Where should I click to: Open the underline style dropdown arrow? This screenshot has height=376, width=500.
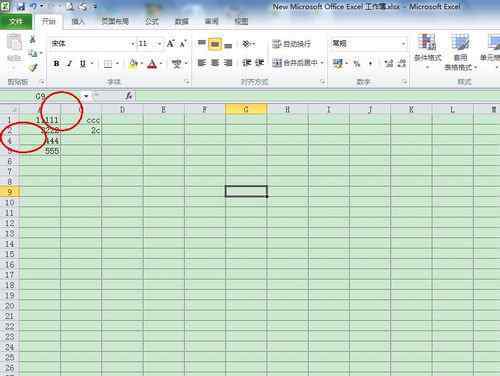92,63
